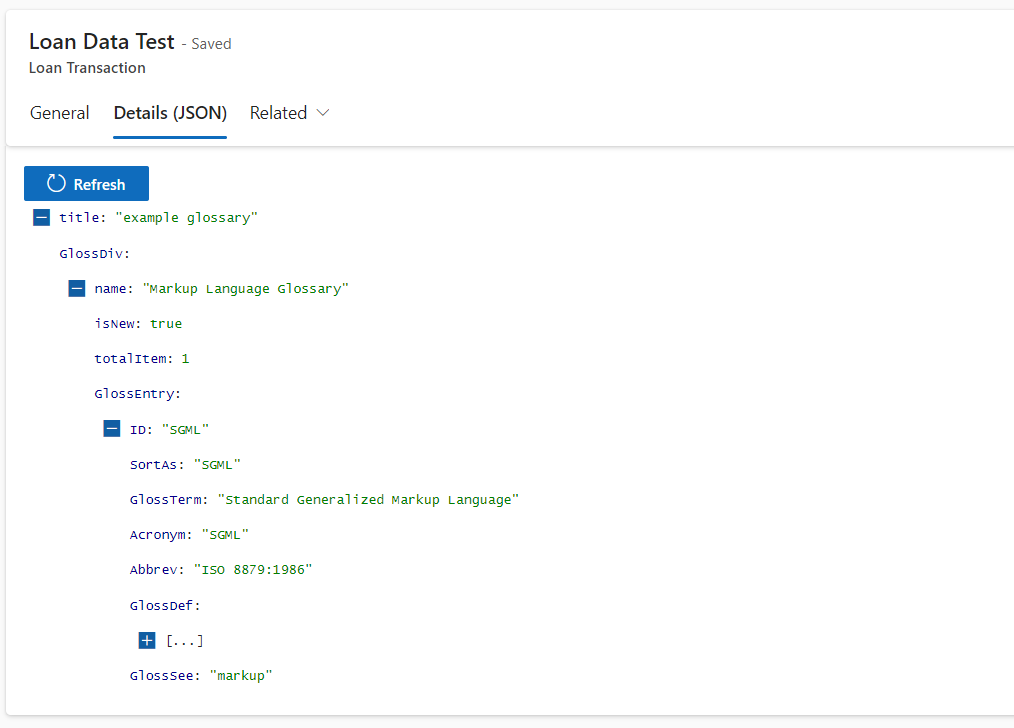Select the isNew: true row
This screenshot has height=728, width=1014.
pos(138,323)
